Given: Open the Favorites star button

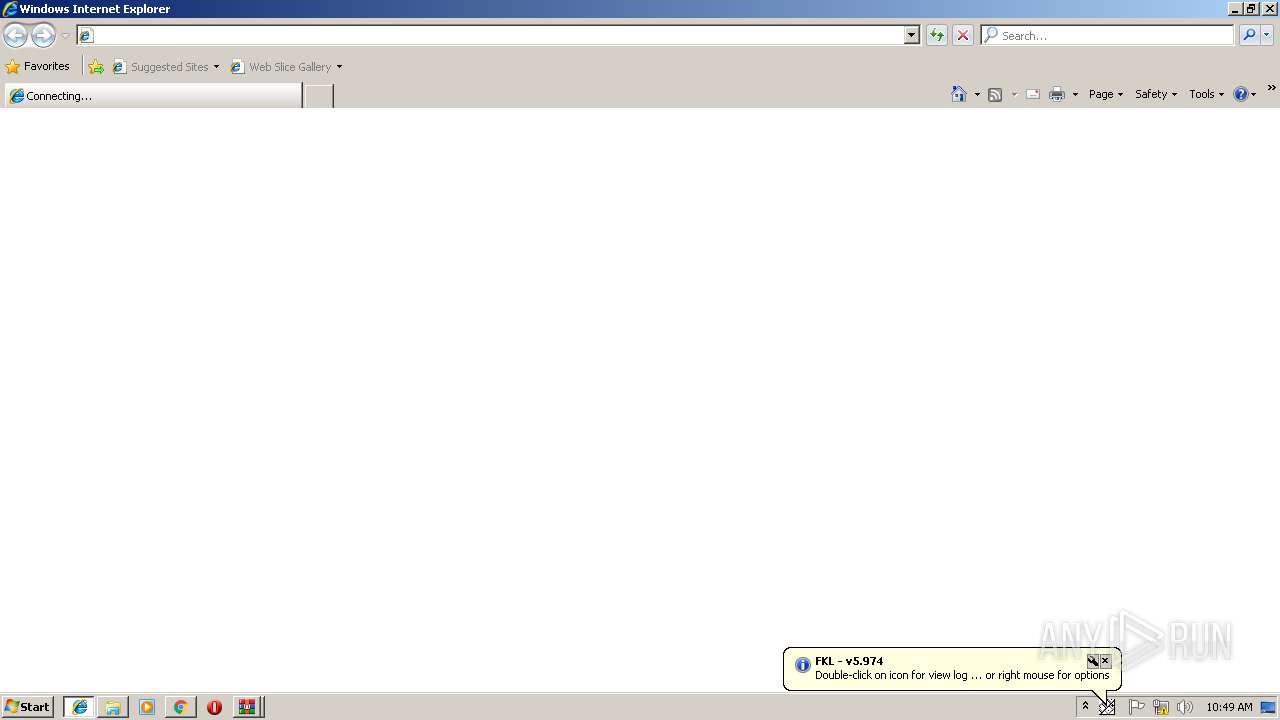Looking at the screenshot, I should [x=38, y=66].
